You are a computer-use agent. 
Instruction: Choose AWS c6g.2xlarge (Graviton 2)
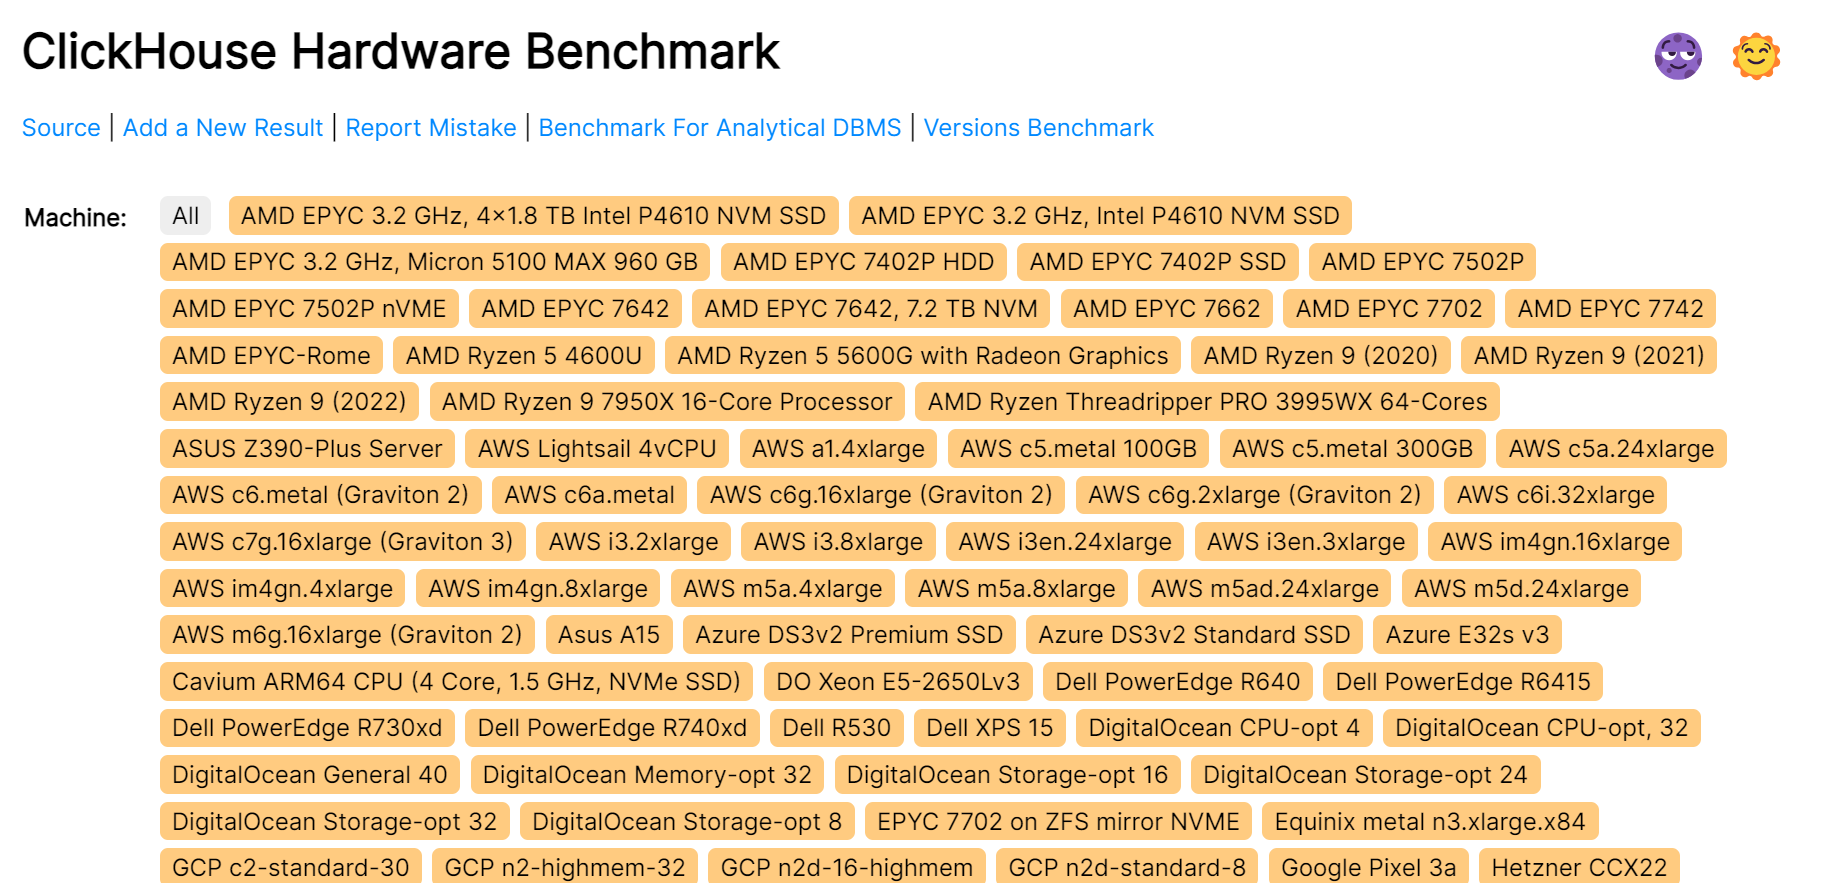[x=1255, y=495]
